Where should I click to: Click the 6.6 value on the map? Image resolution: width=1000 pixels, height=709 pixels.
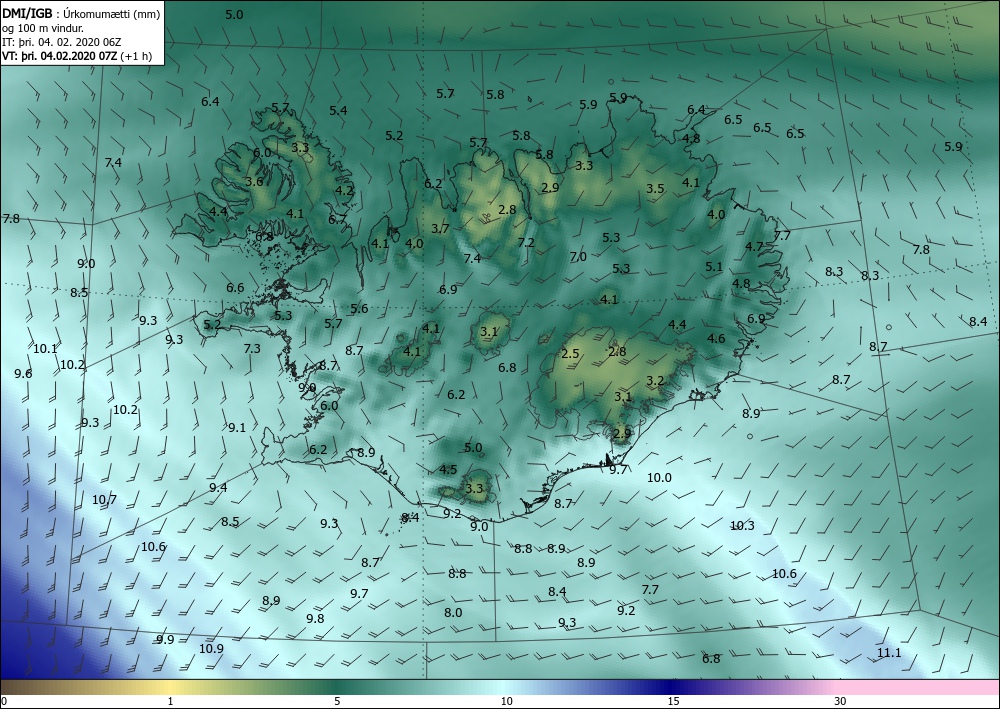(235, 288)
